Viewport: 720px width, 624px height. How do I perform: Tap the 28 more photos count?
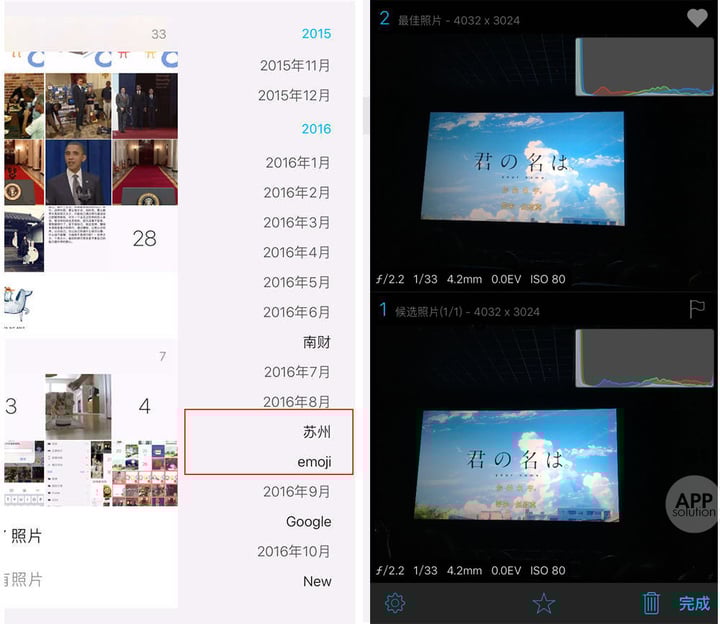click(145, 239)
